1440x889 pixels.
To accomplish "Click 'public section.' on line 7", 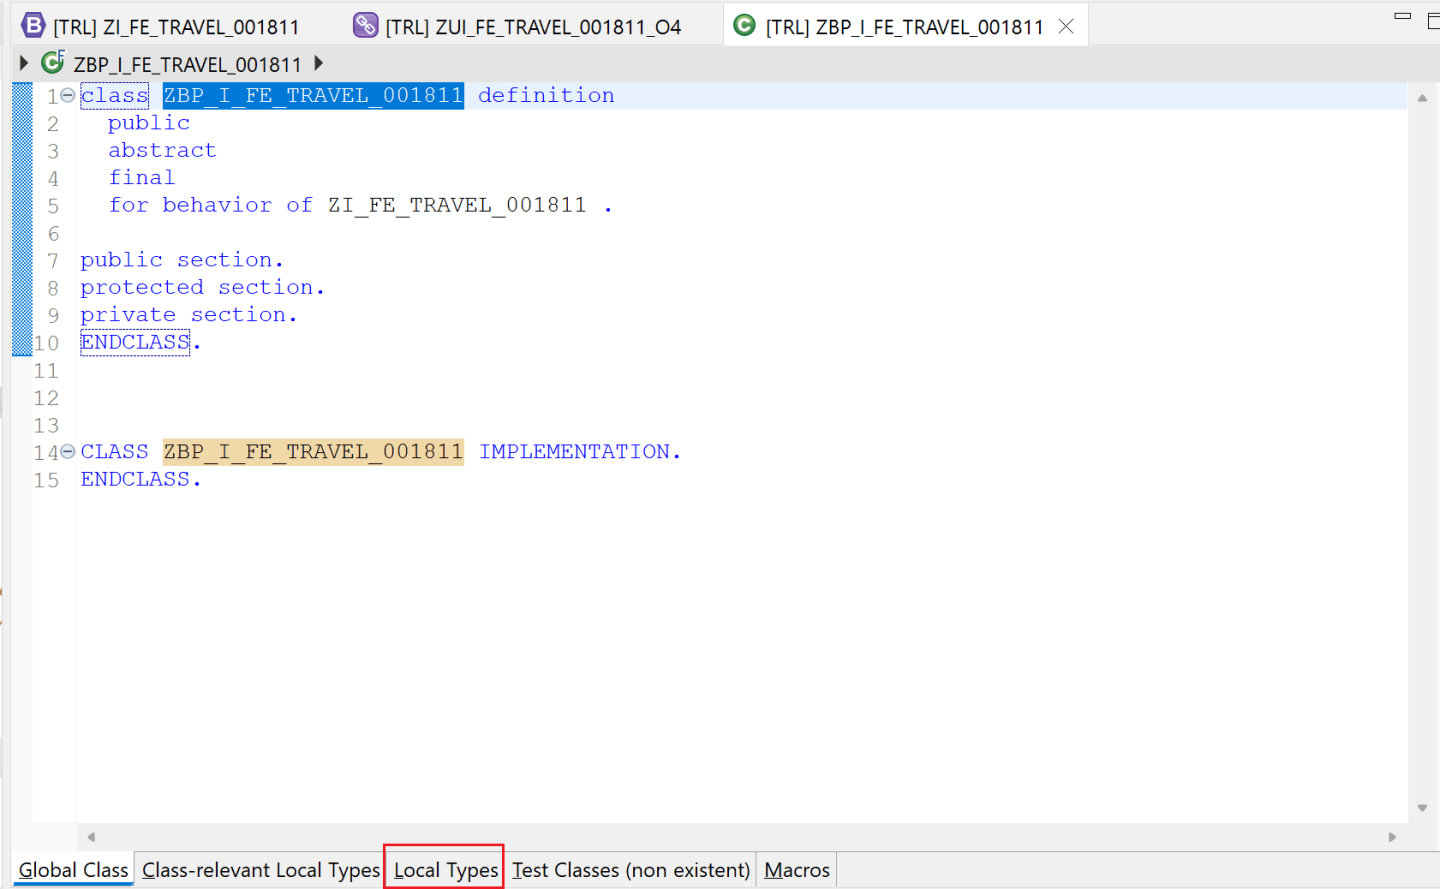I will coord(182,260).
